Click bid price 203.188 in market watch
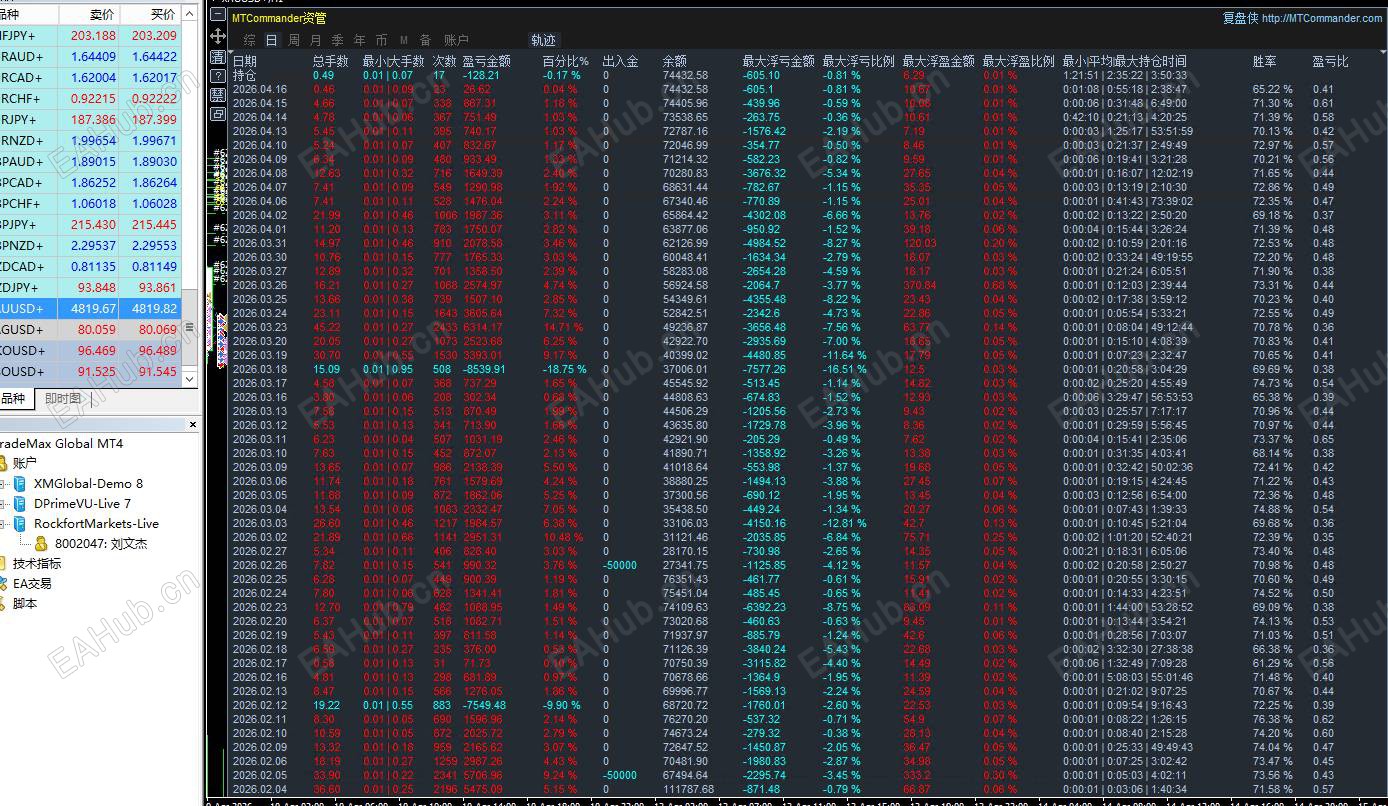The height and width of the screenshot is (806, 1388). [x=93, y=35]
